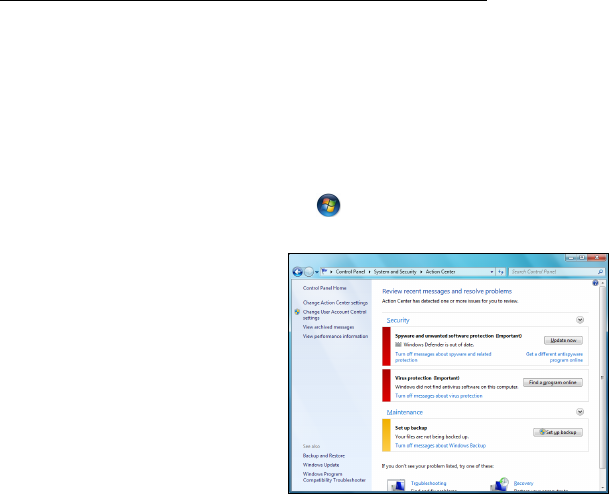Viewport: 609px width, 494px height.
Task: Click the Windows Defender icon
Action: [x=398, y=344]
